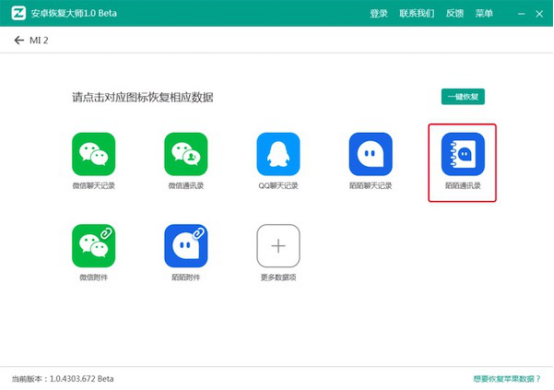
Task: Click the 一键恢复 one-click recovery button
Action: tap(463, 97)
